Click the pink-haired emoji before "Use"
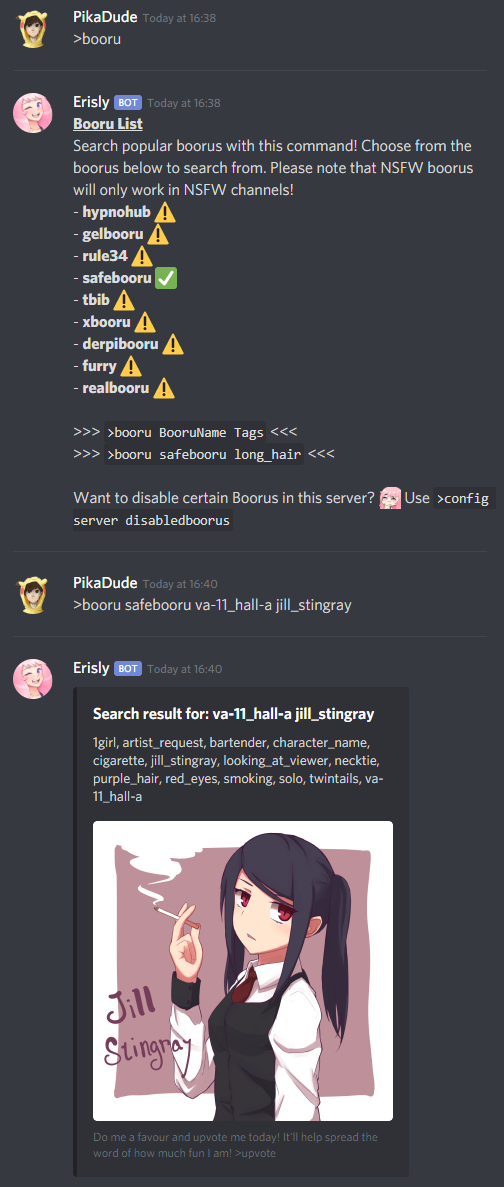Image resolution: width=504 pixels, height=1187 pixels. click(x=390, y=498)
